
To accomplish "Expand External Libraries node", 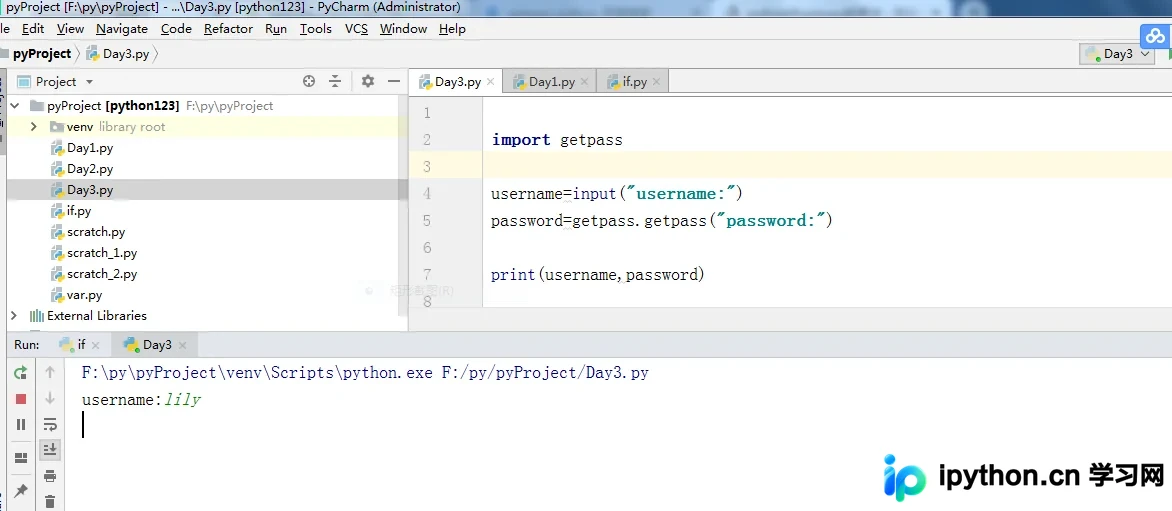I will tap(13, 315).
